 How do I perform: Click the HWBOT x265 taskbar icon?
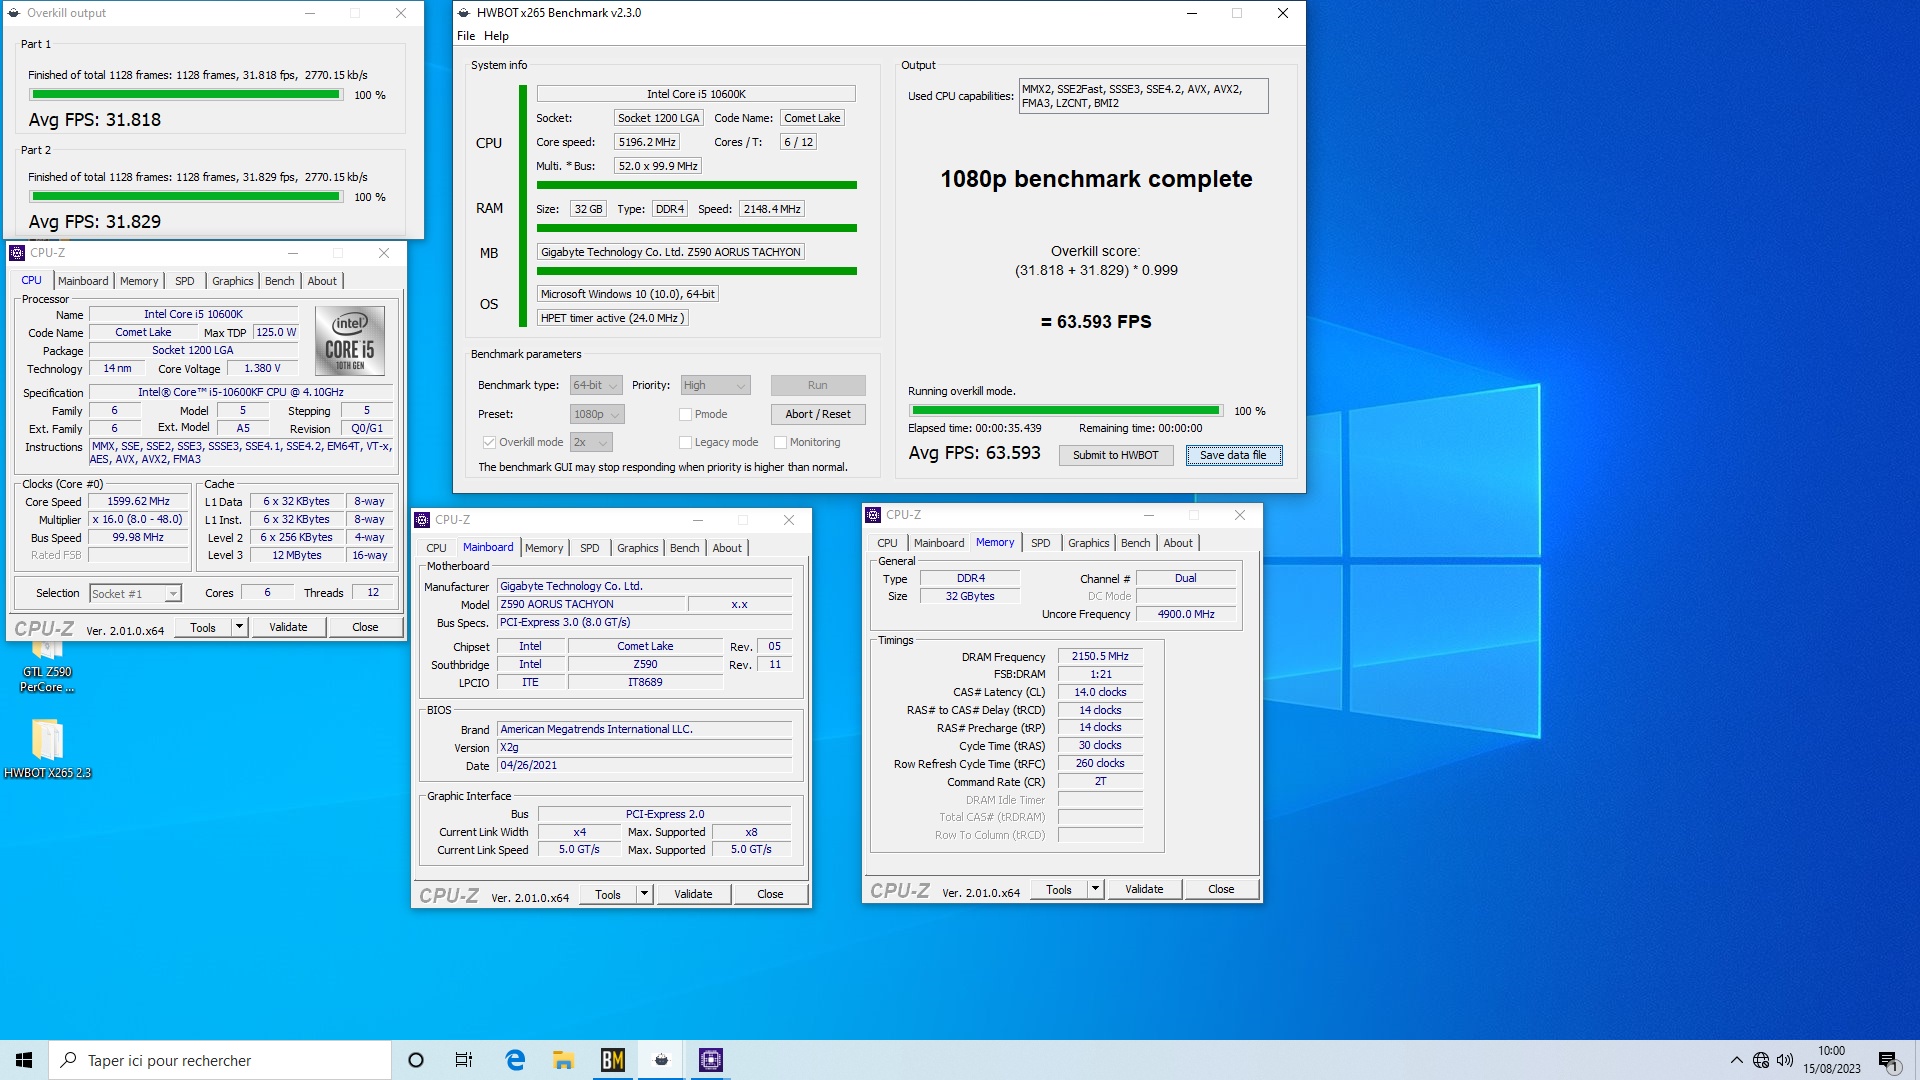[661, 1060]
